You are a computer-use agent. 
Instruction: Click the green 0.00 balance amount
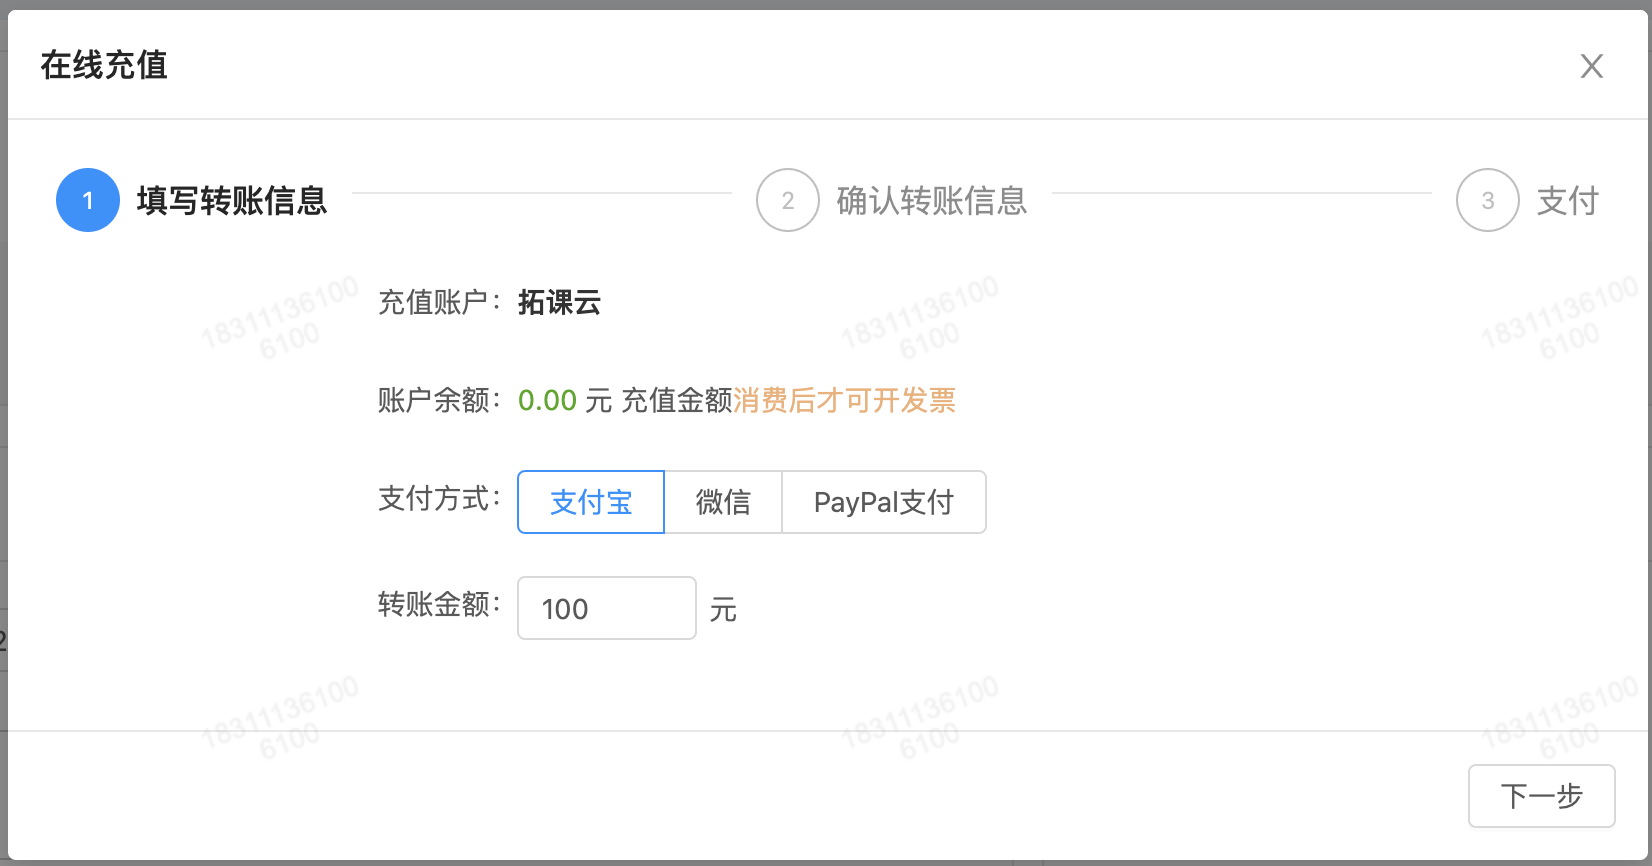point(547,400)
